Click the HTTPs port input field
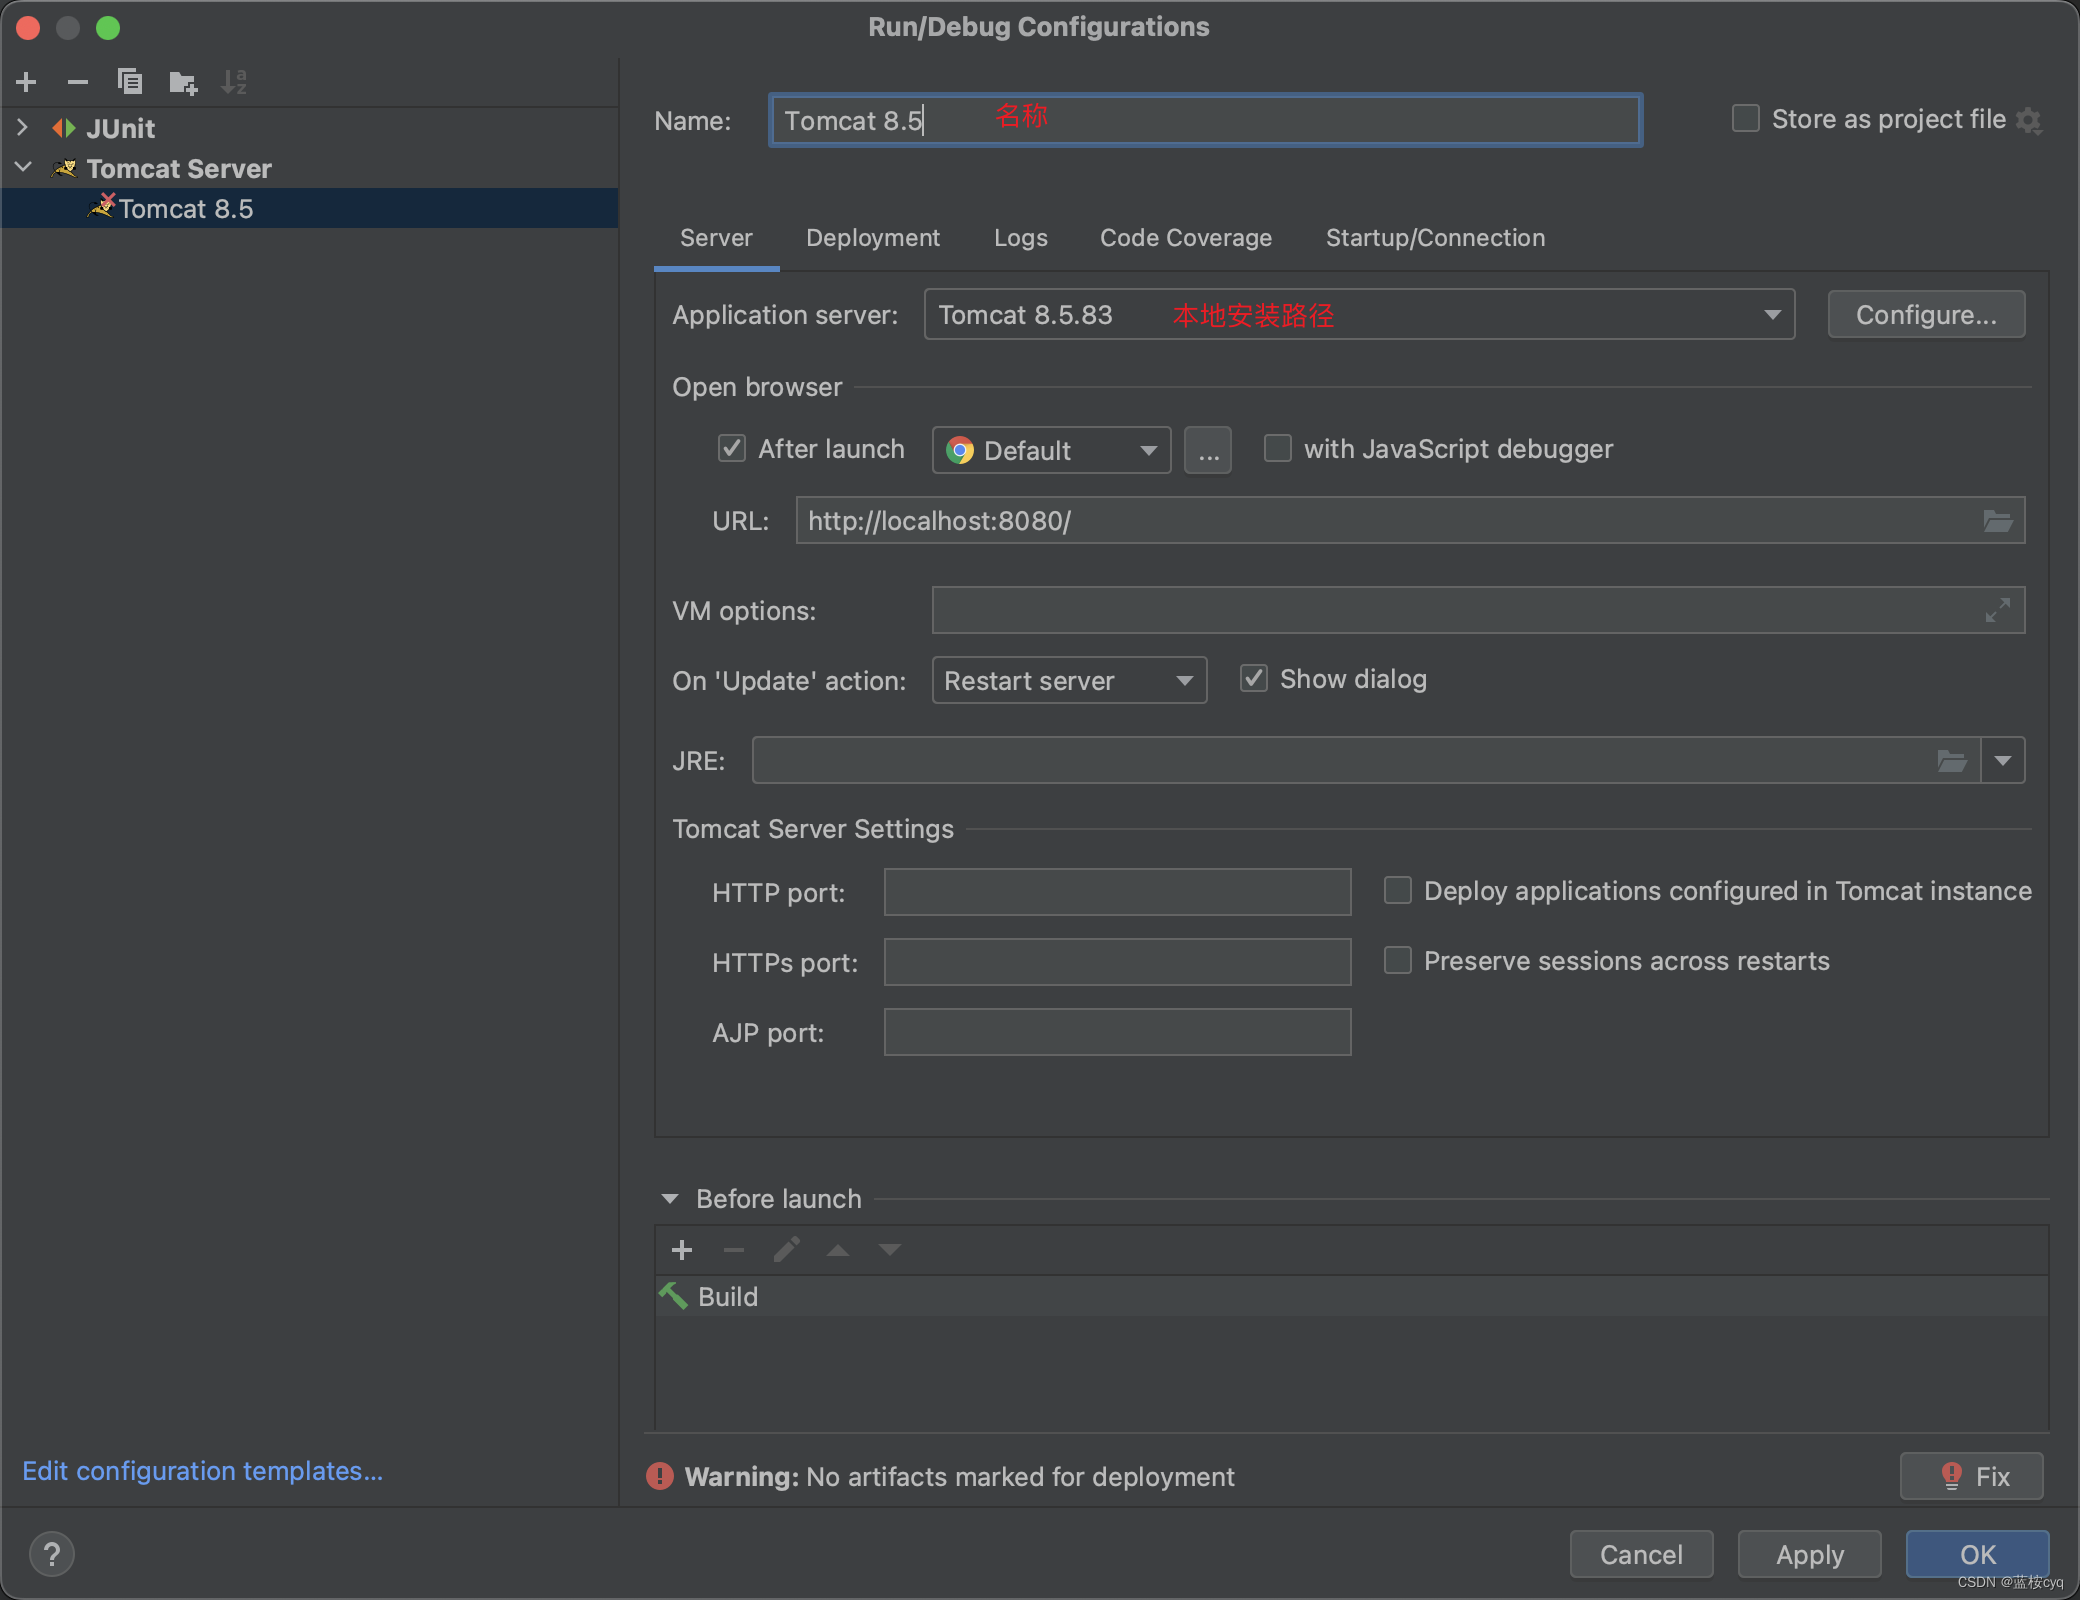Screen dimensions: 2080x1600 coord(1117,962)
